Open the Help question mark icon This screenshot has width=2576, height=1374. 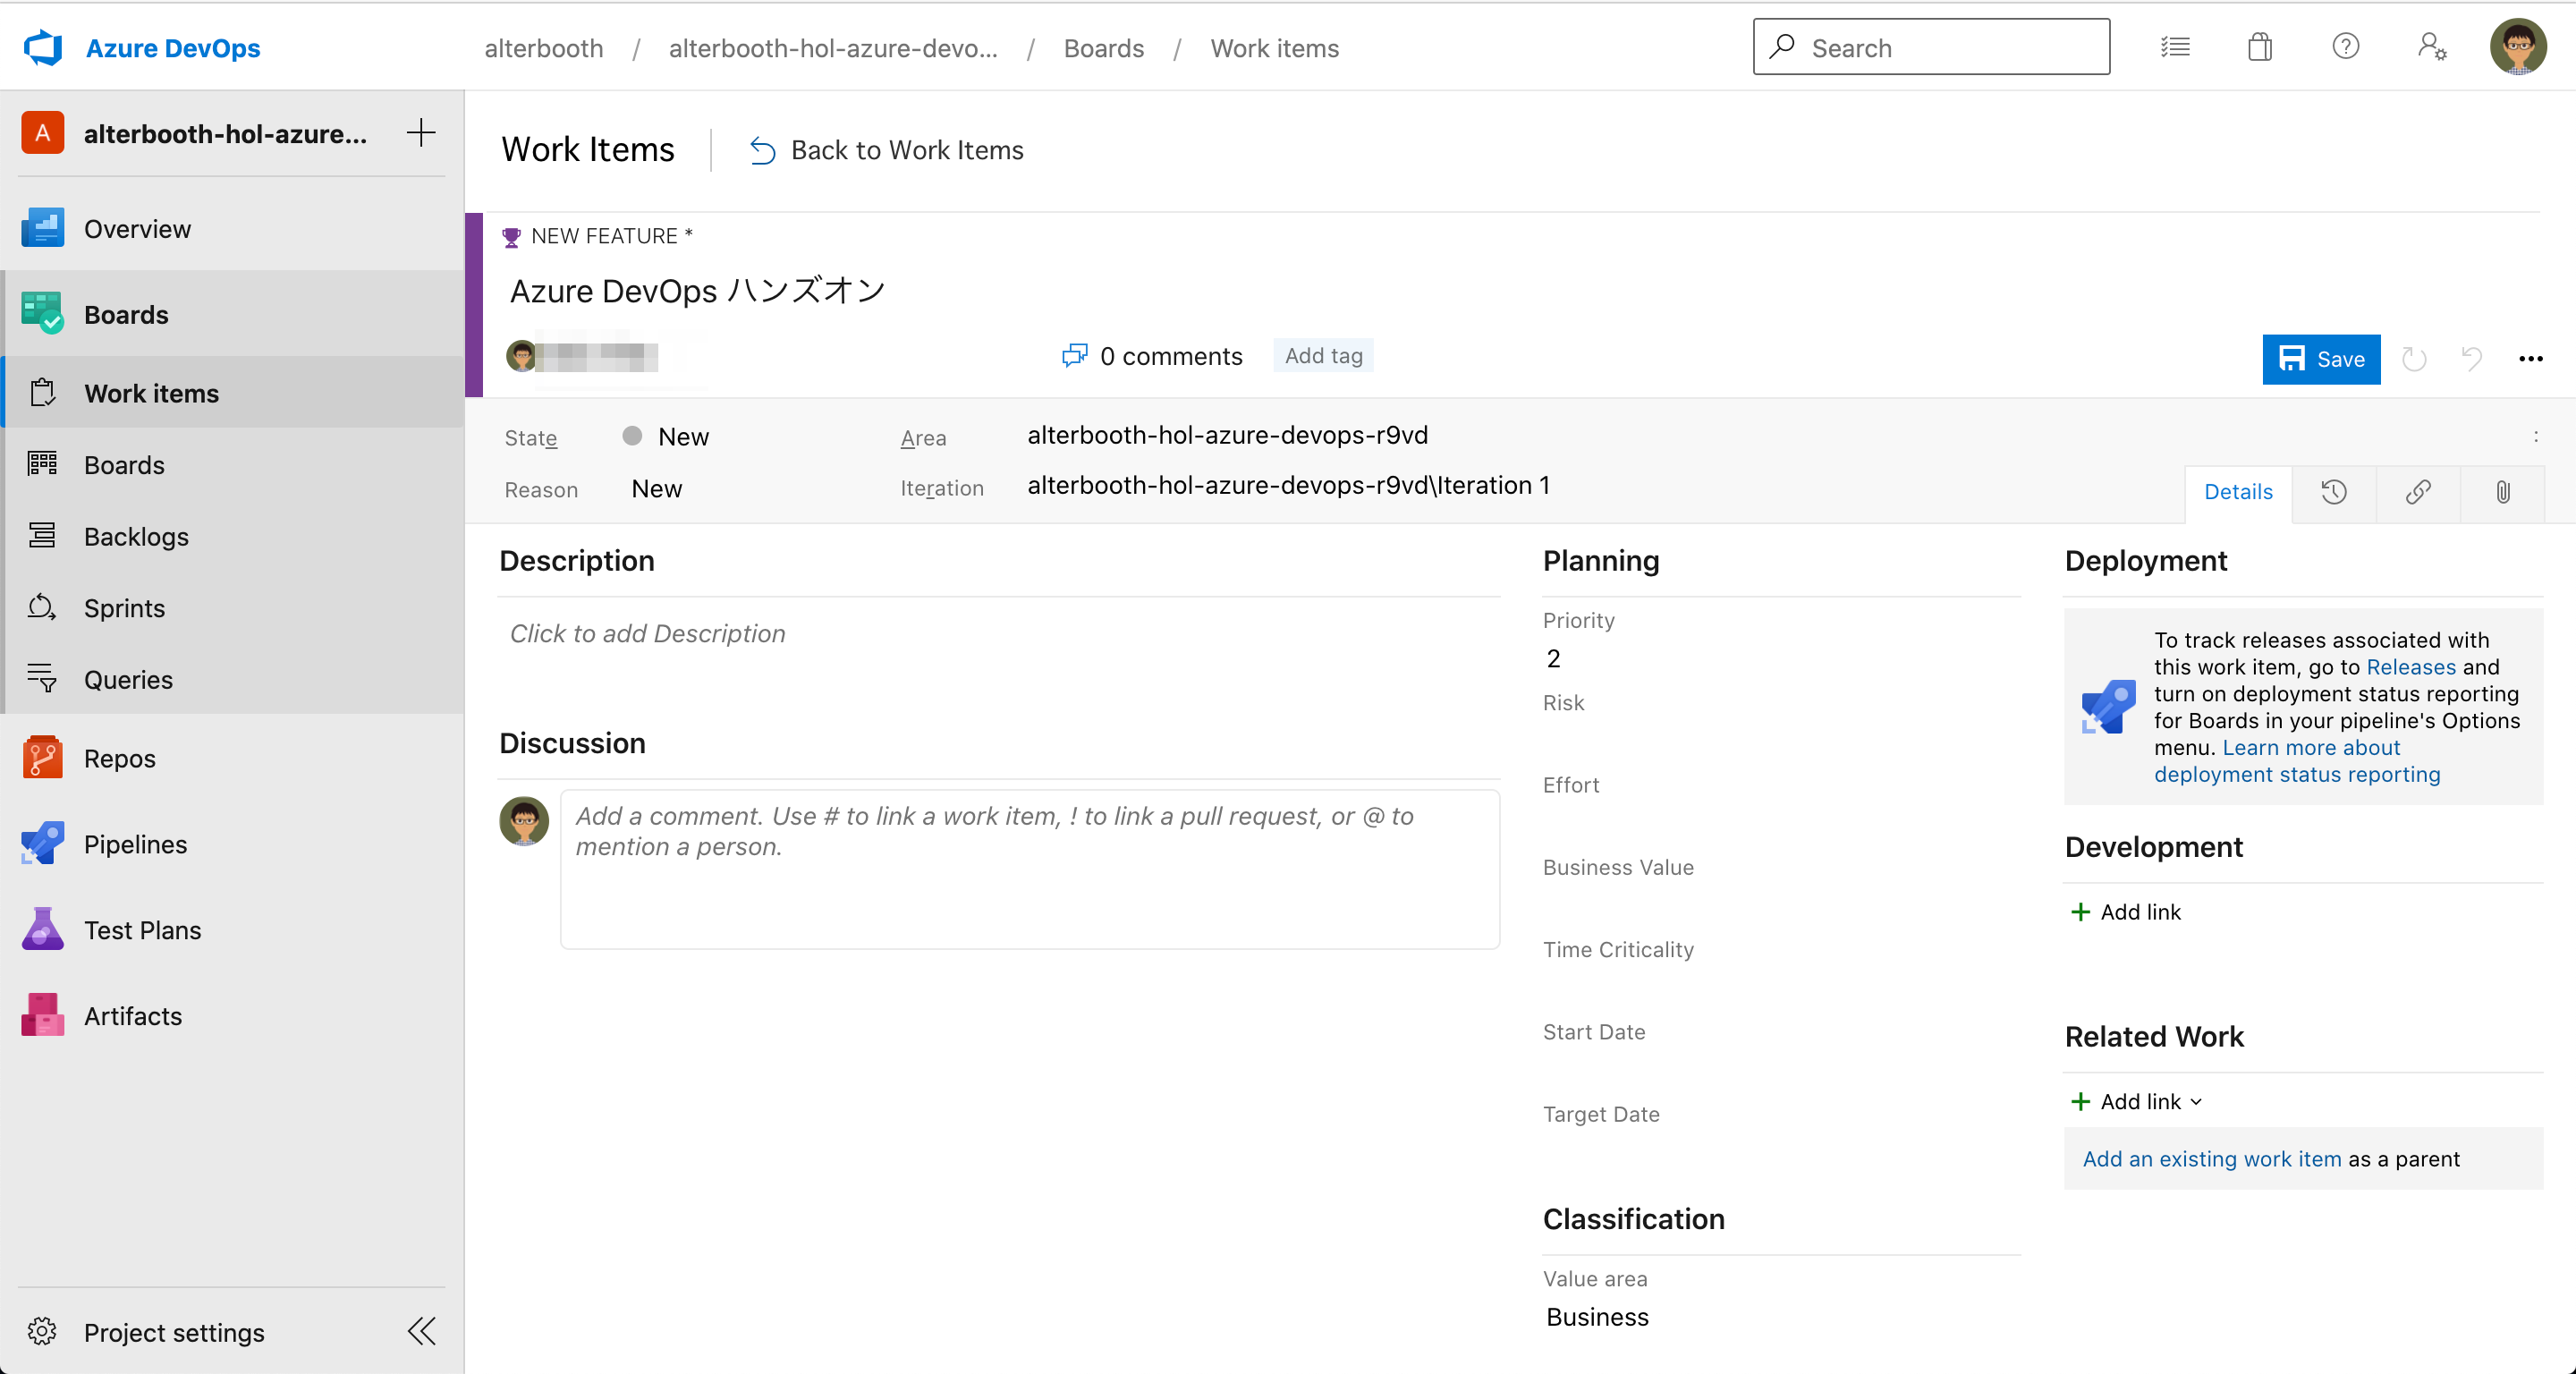coord(2345,47)
